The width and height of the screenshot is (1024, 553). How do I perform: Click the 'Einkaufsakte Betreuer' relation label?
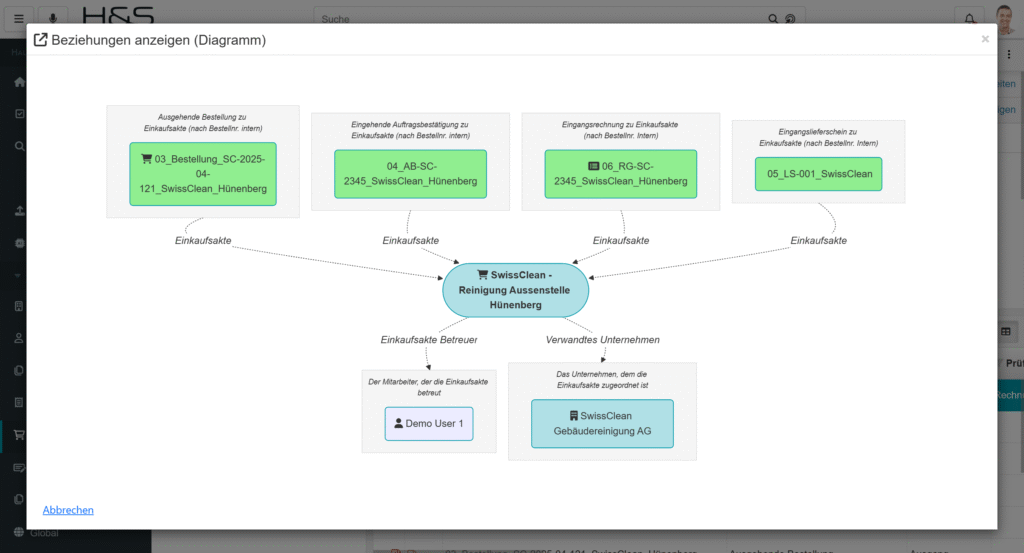429,340
